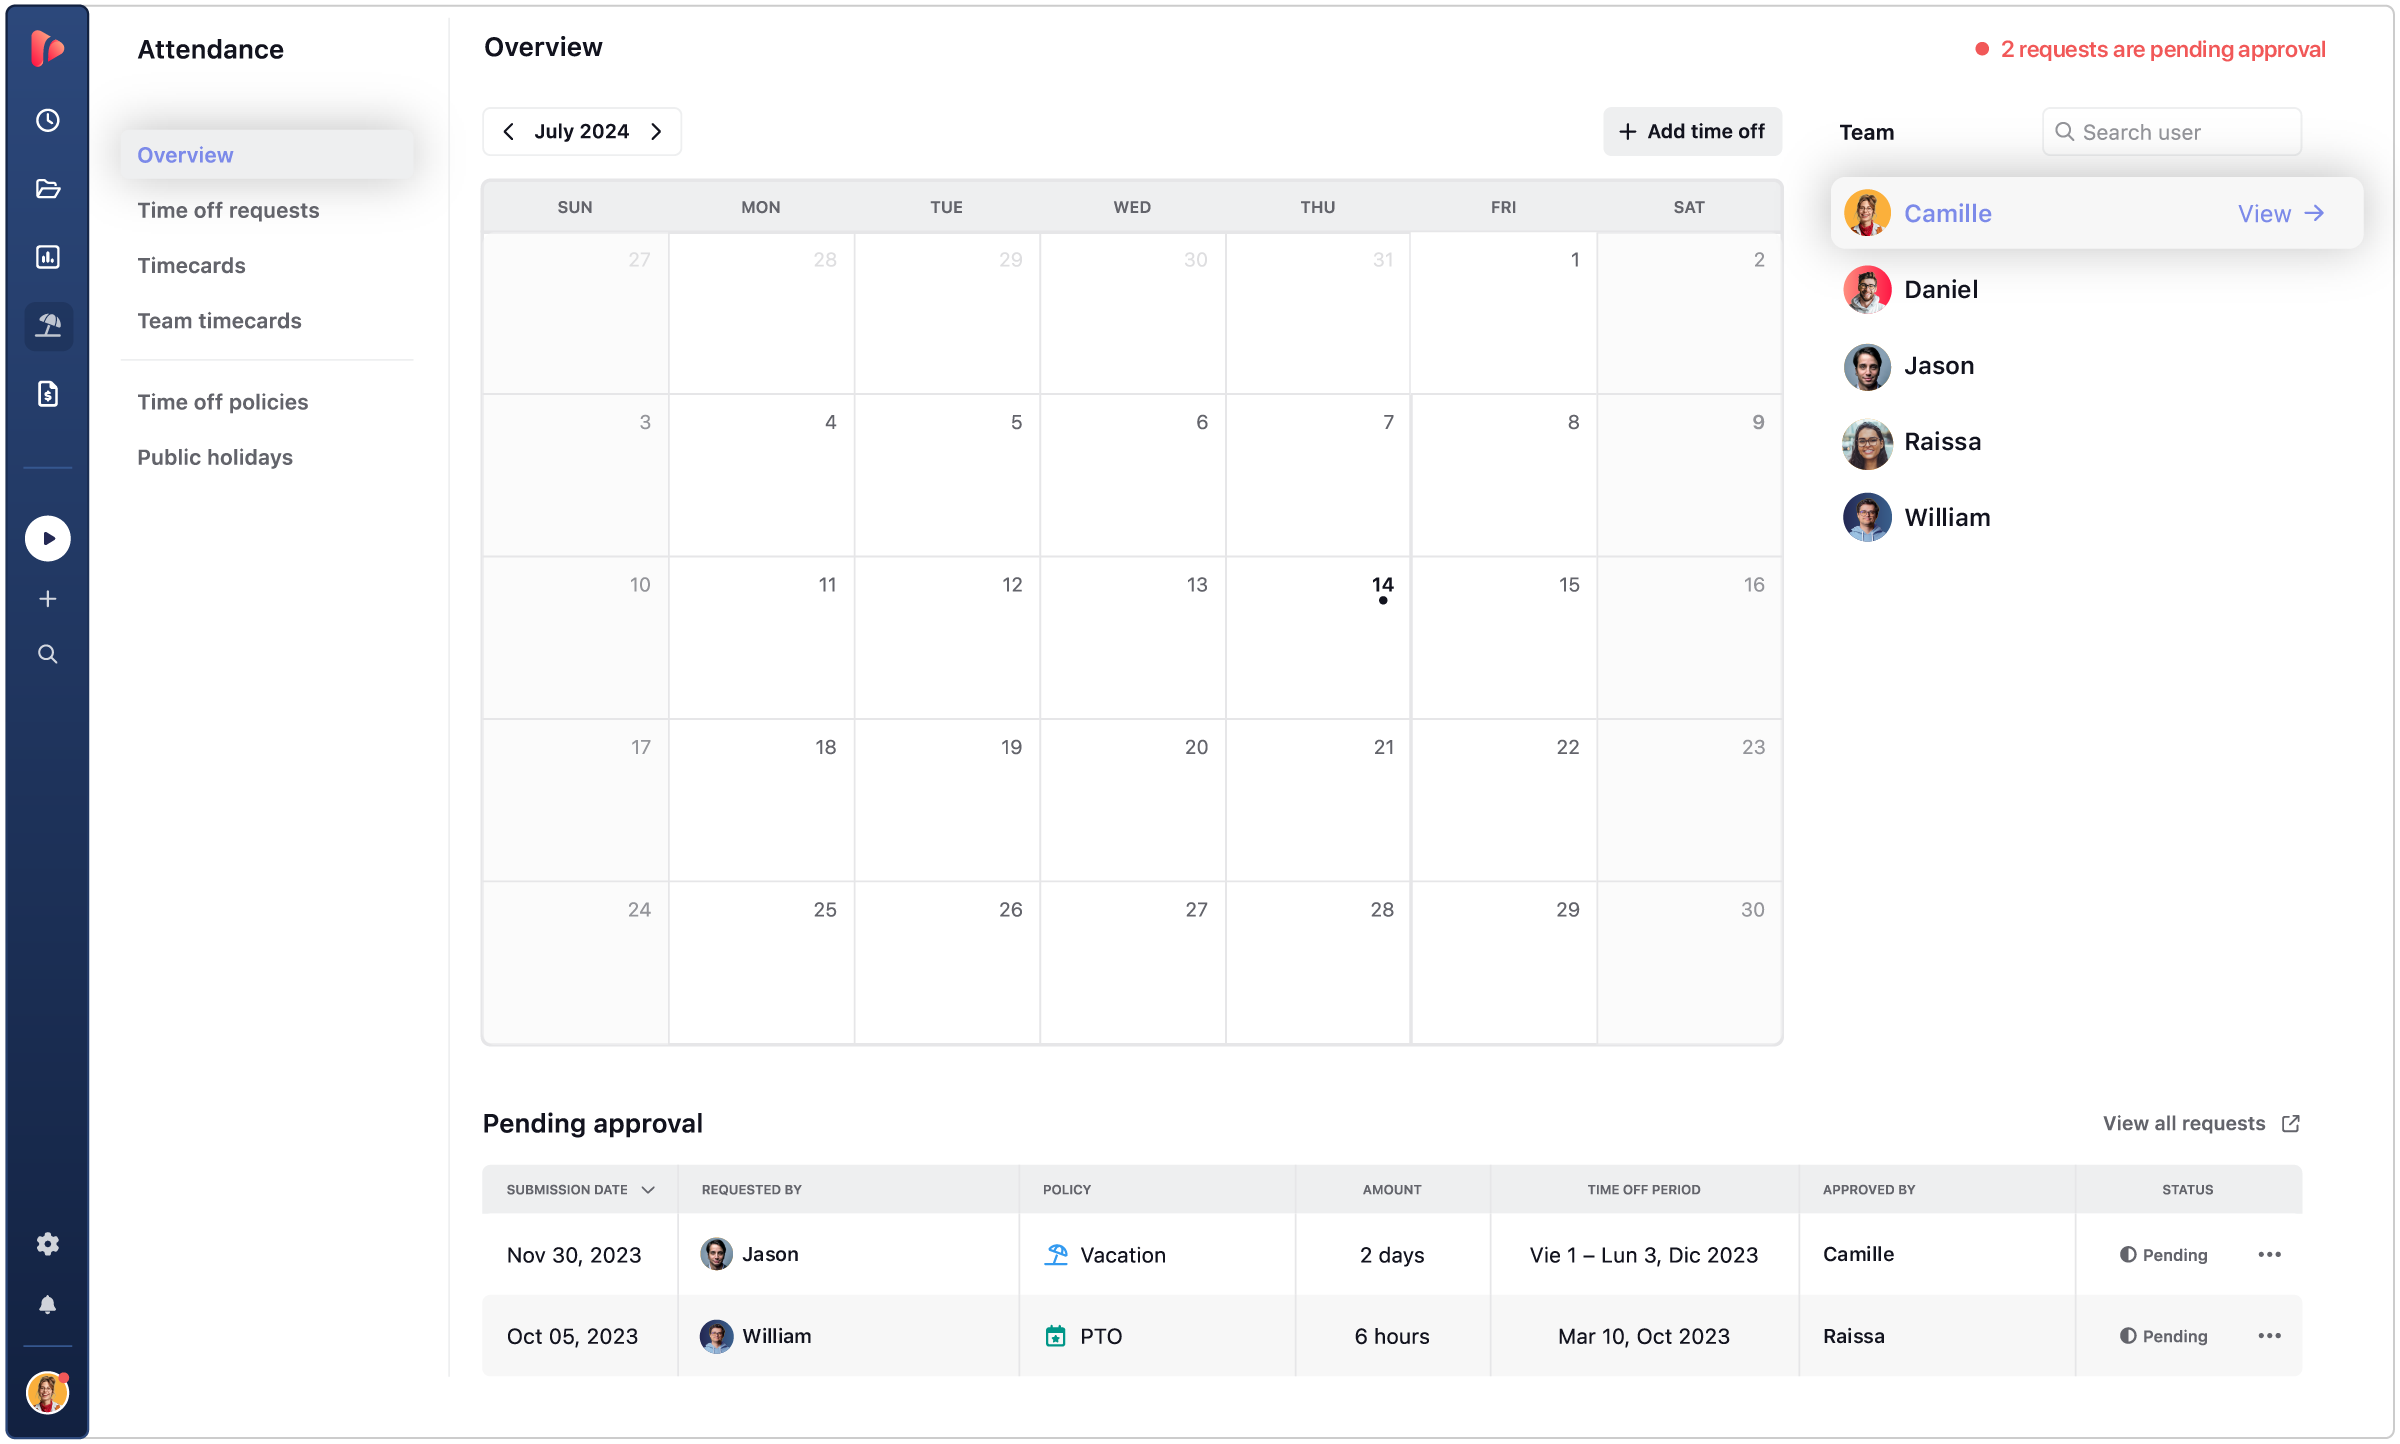Click the plus icon in left sidebar
2400x1444 pixels.
coord(47,599)
